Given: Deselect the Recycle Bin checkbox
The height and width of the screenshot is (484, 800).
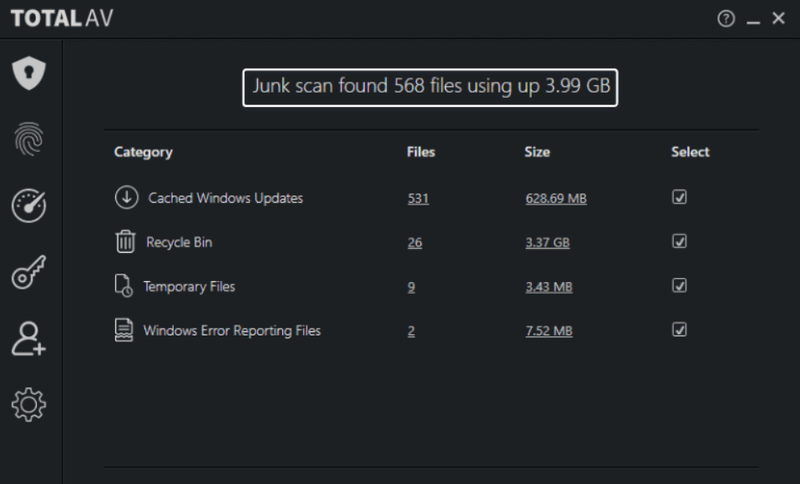Looking at the screenshot, I should pos(679,242).
